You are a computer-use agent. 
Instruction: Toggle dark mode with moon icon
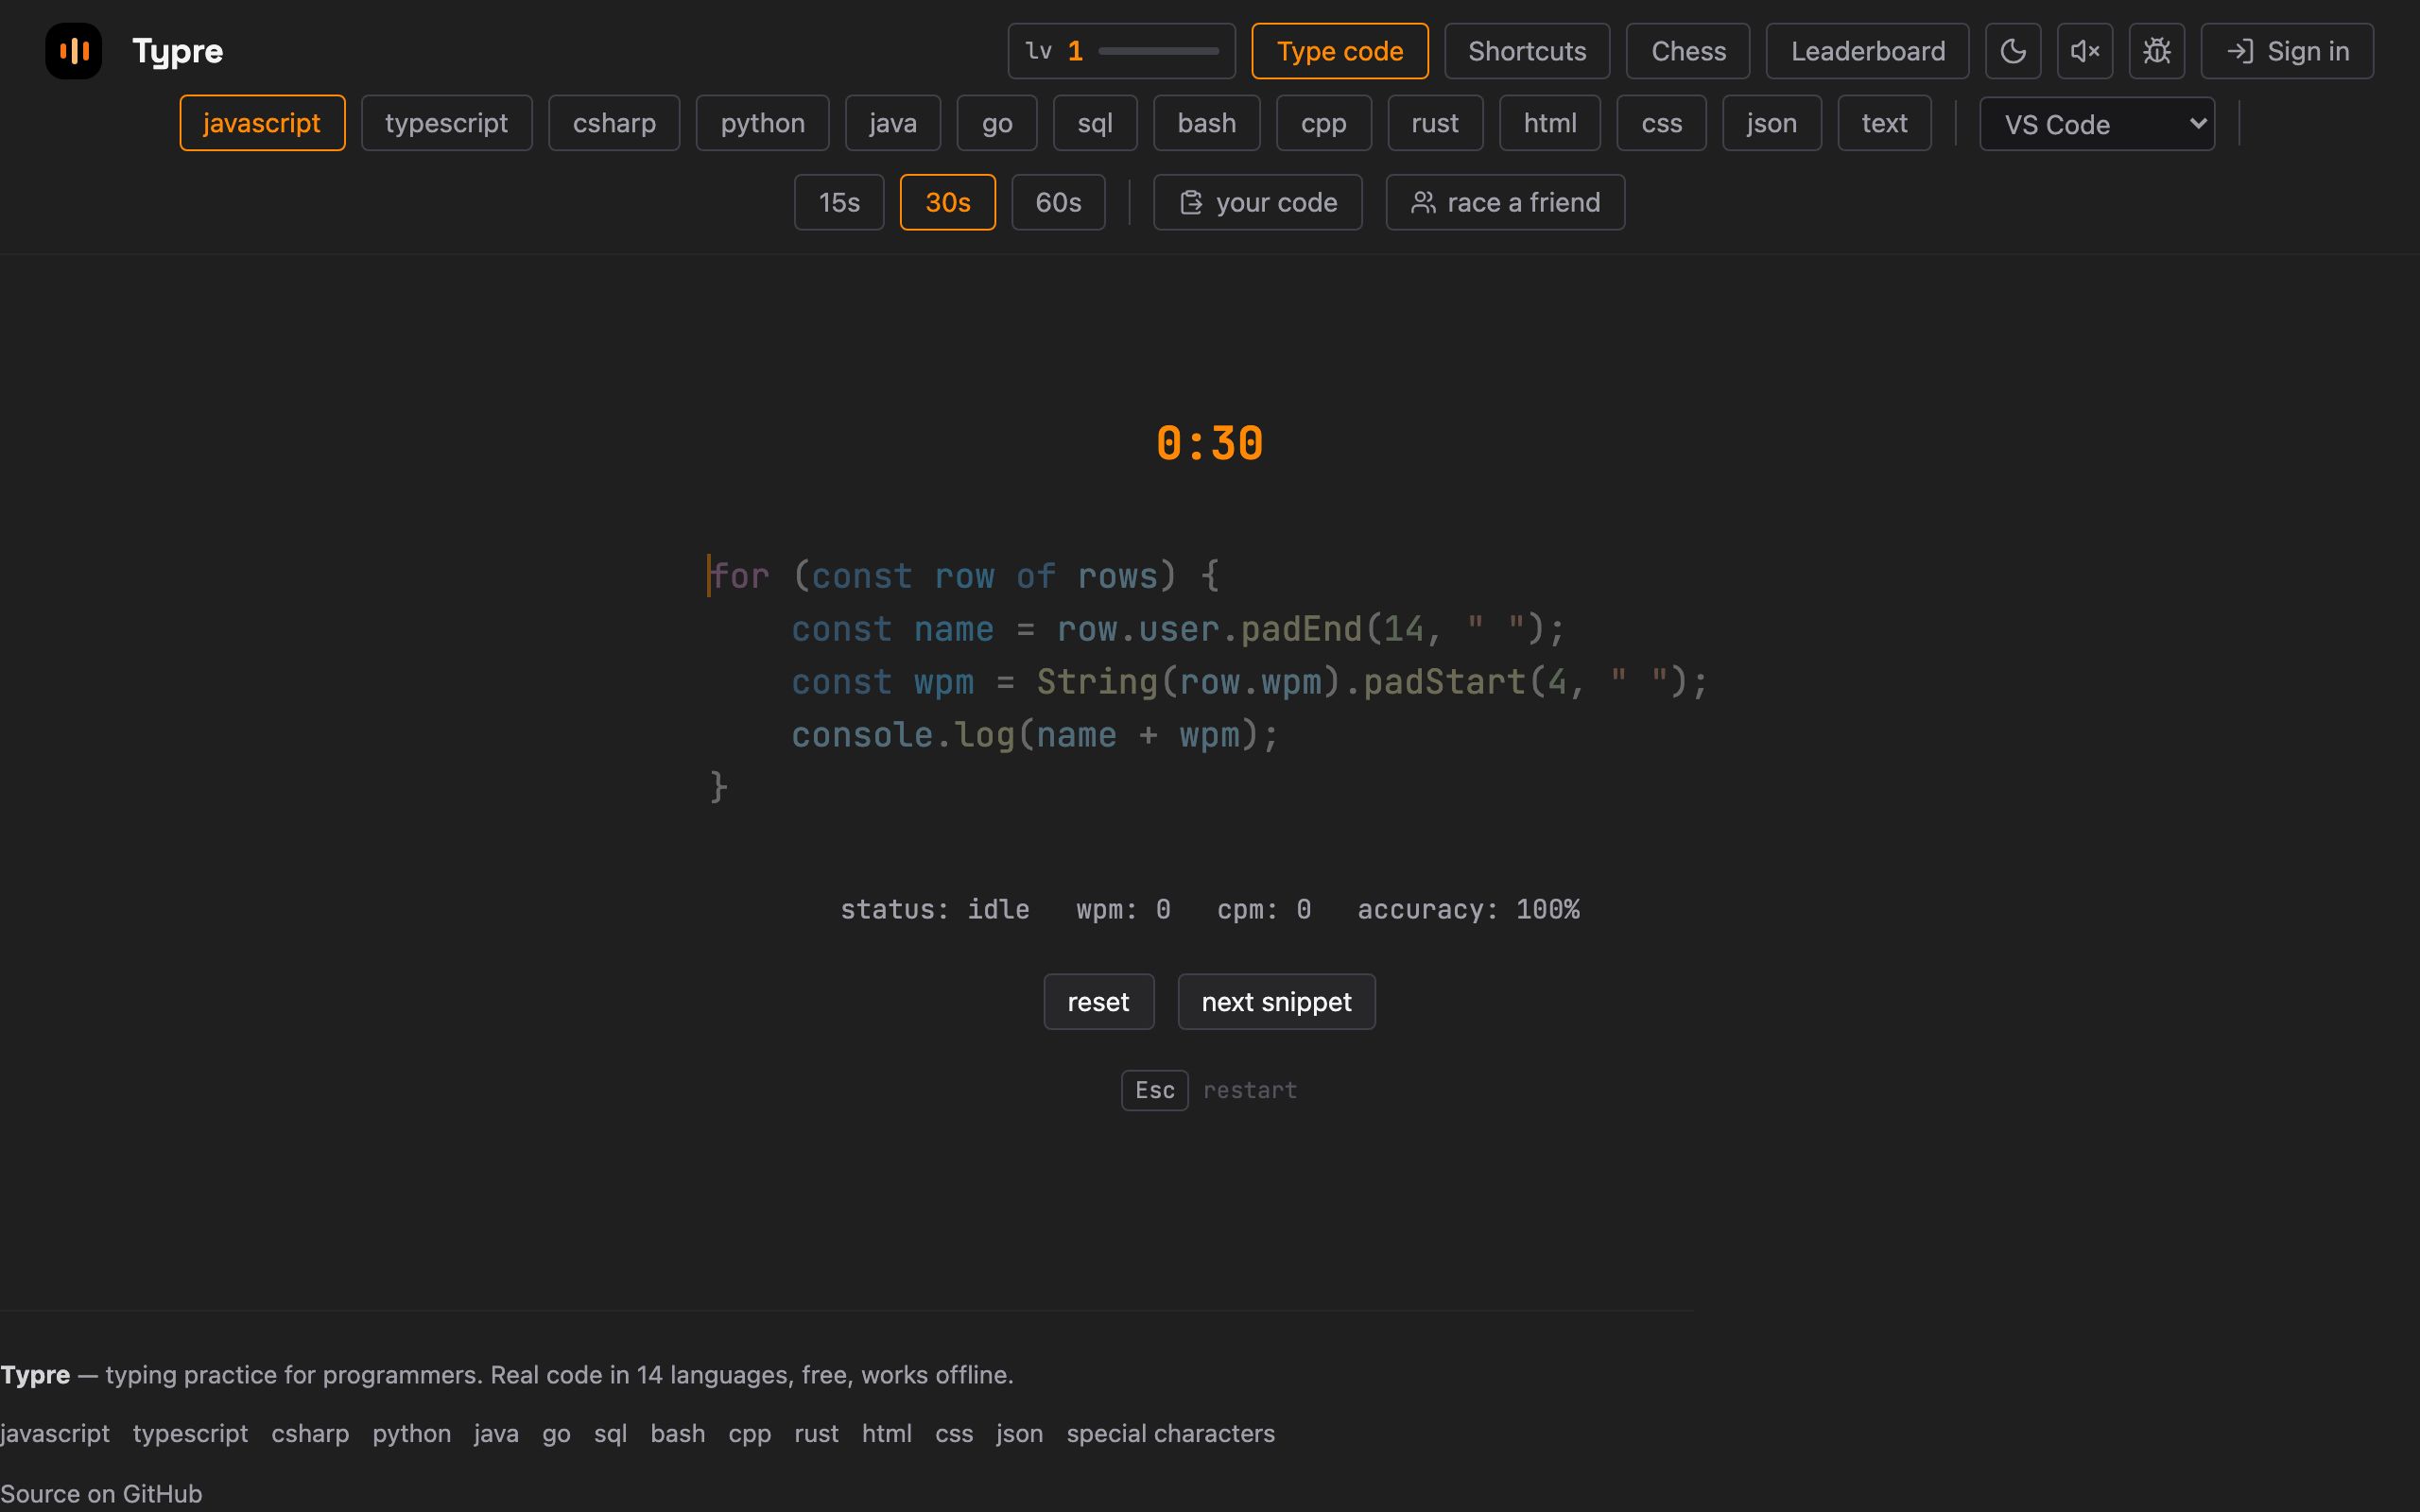pos(2013,51)
